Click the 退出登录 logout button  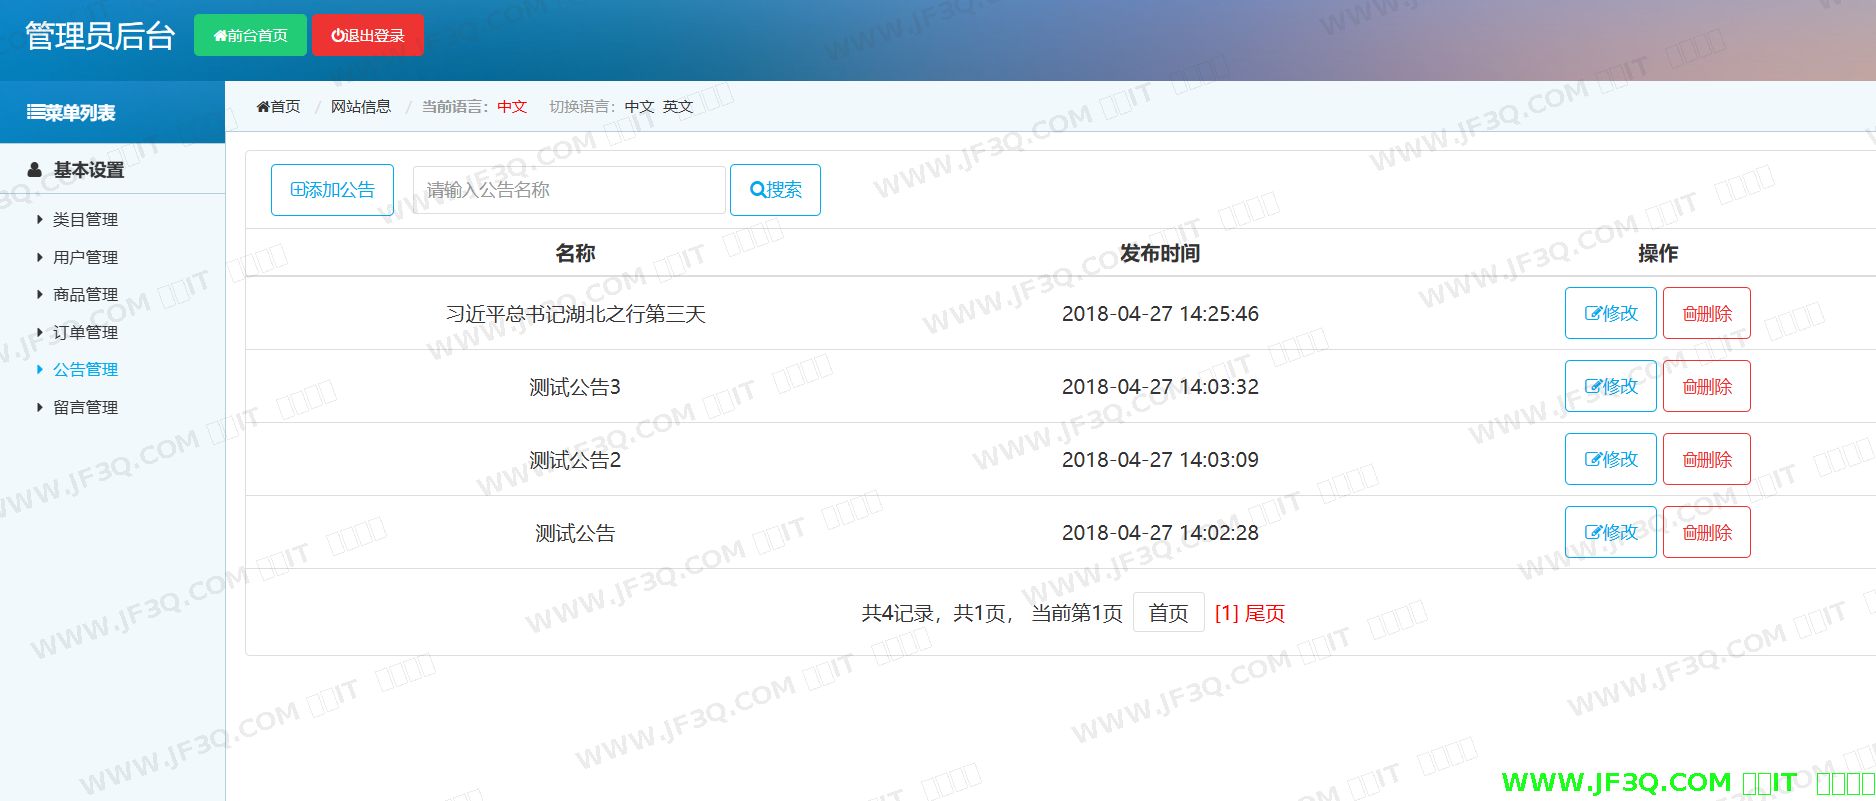click(x=367, y=35)
